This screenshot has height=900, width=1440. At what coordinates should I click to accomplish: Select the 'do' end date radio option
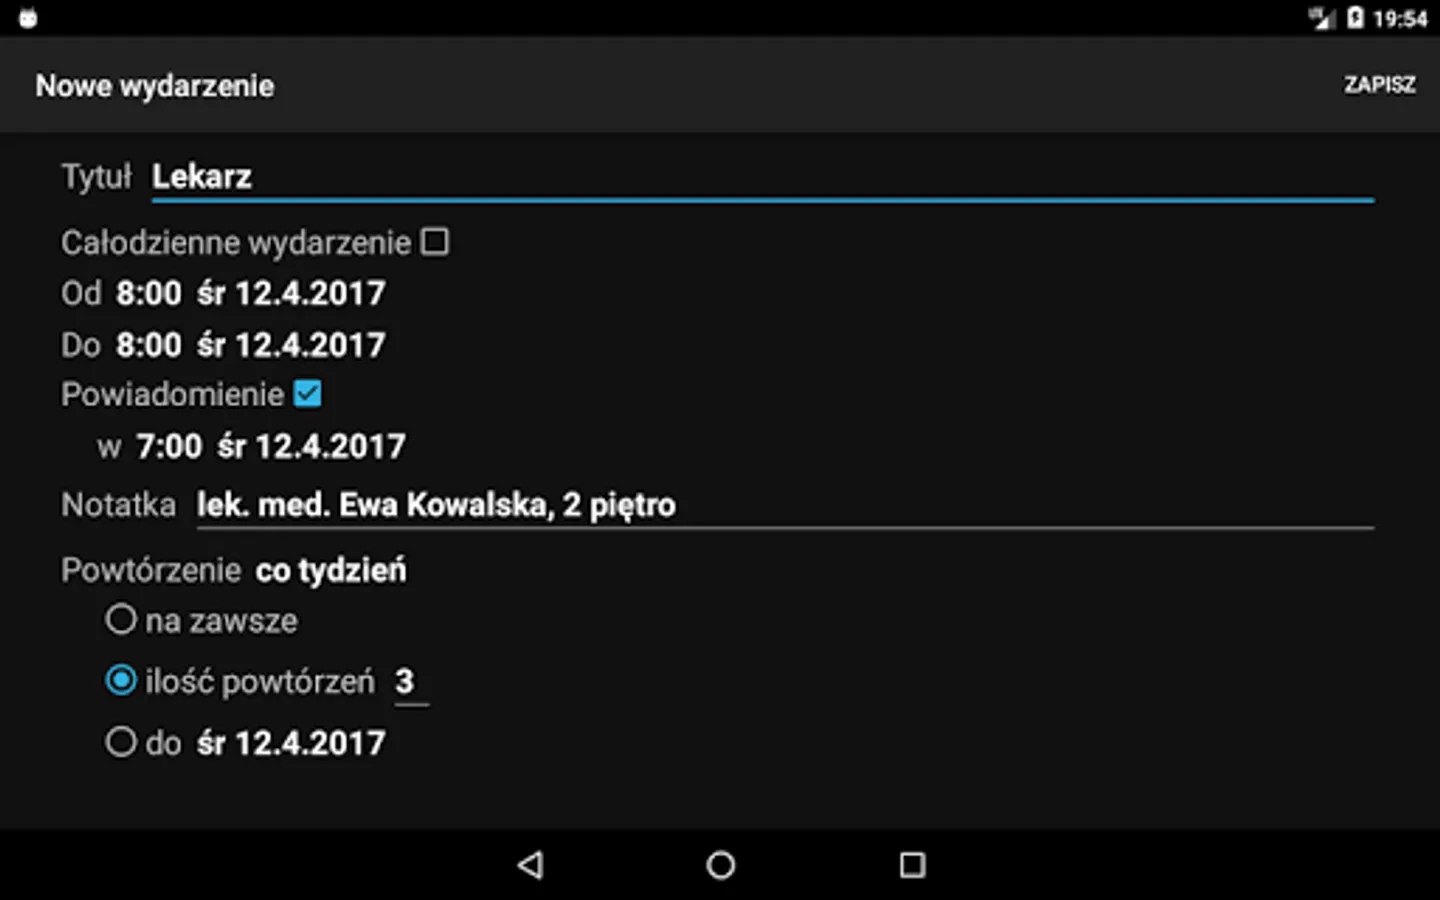coord(121,742)
